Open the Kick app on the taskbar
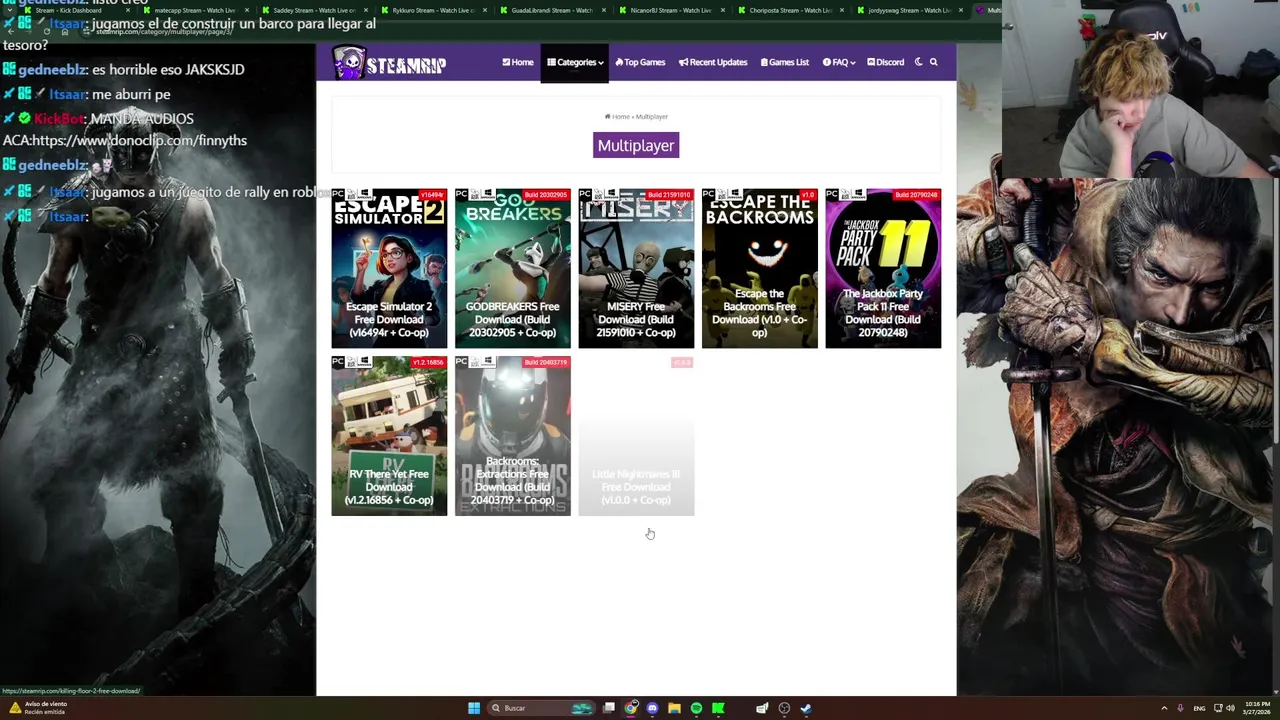Image resolution: width=1280 pixels, height=720 pixels. (718, 708)
